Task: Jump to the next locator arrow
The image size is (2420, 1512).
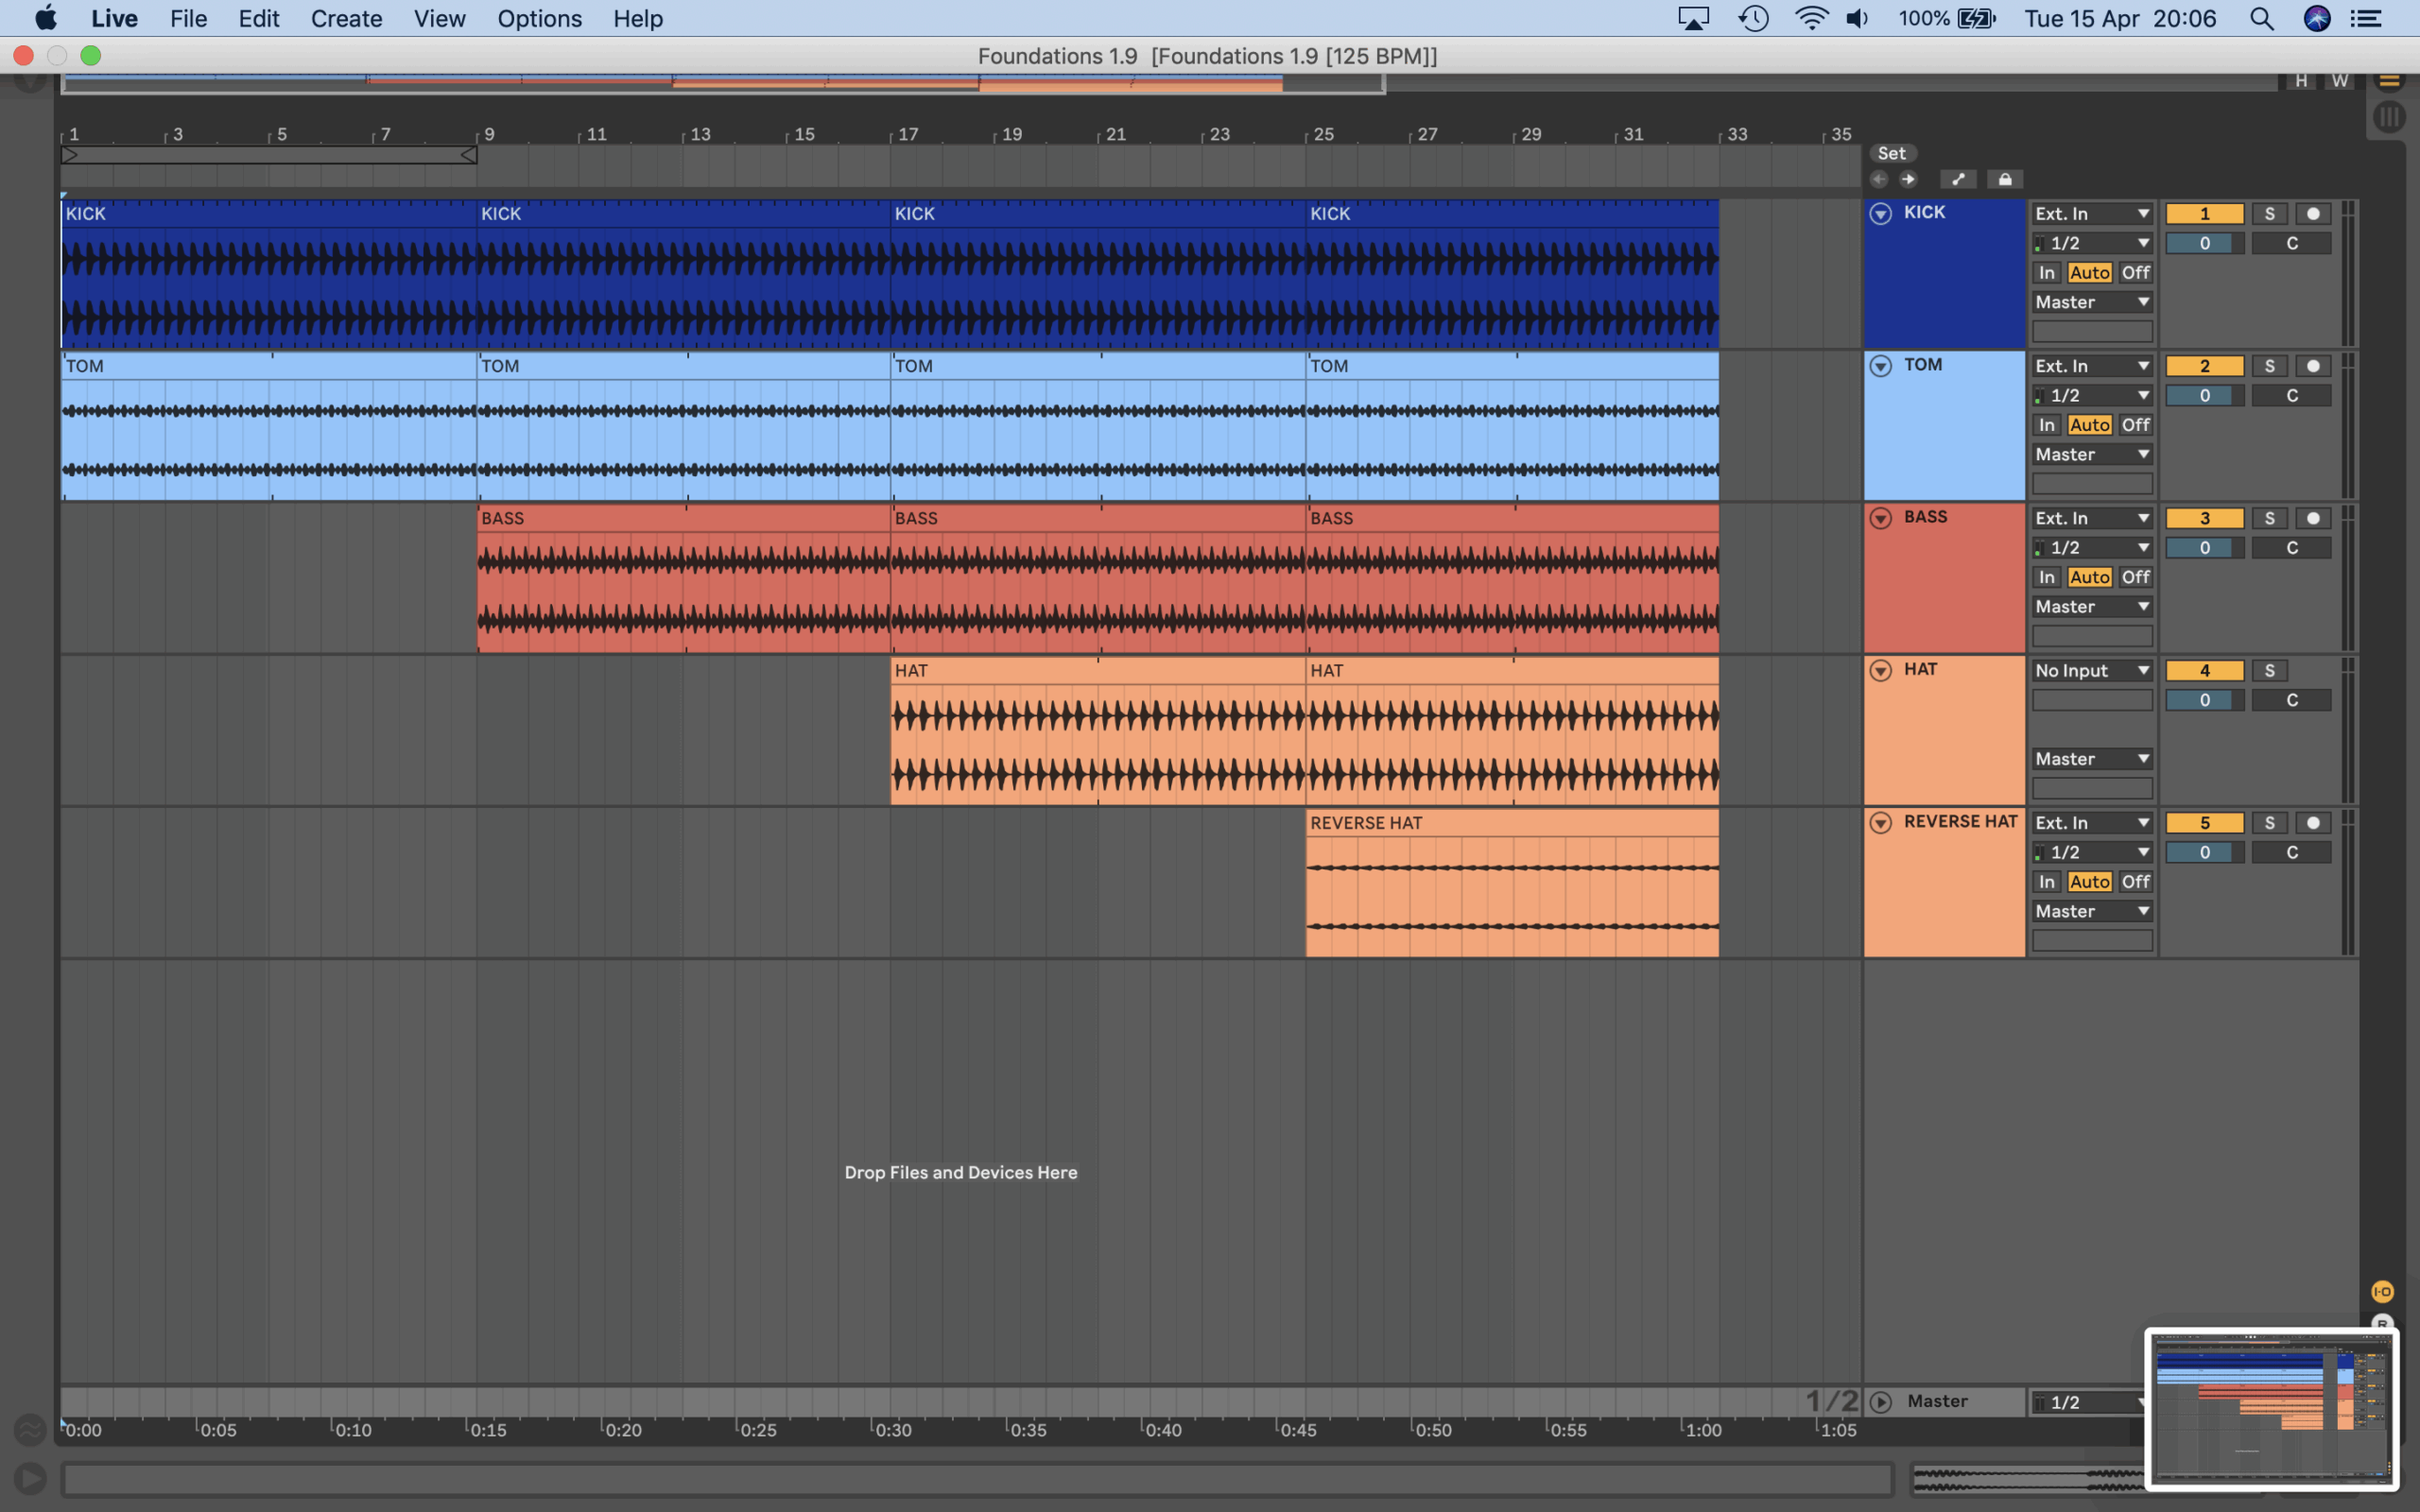Action: click(x=1908, y=180)
